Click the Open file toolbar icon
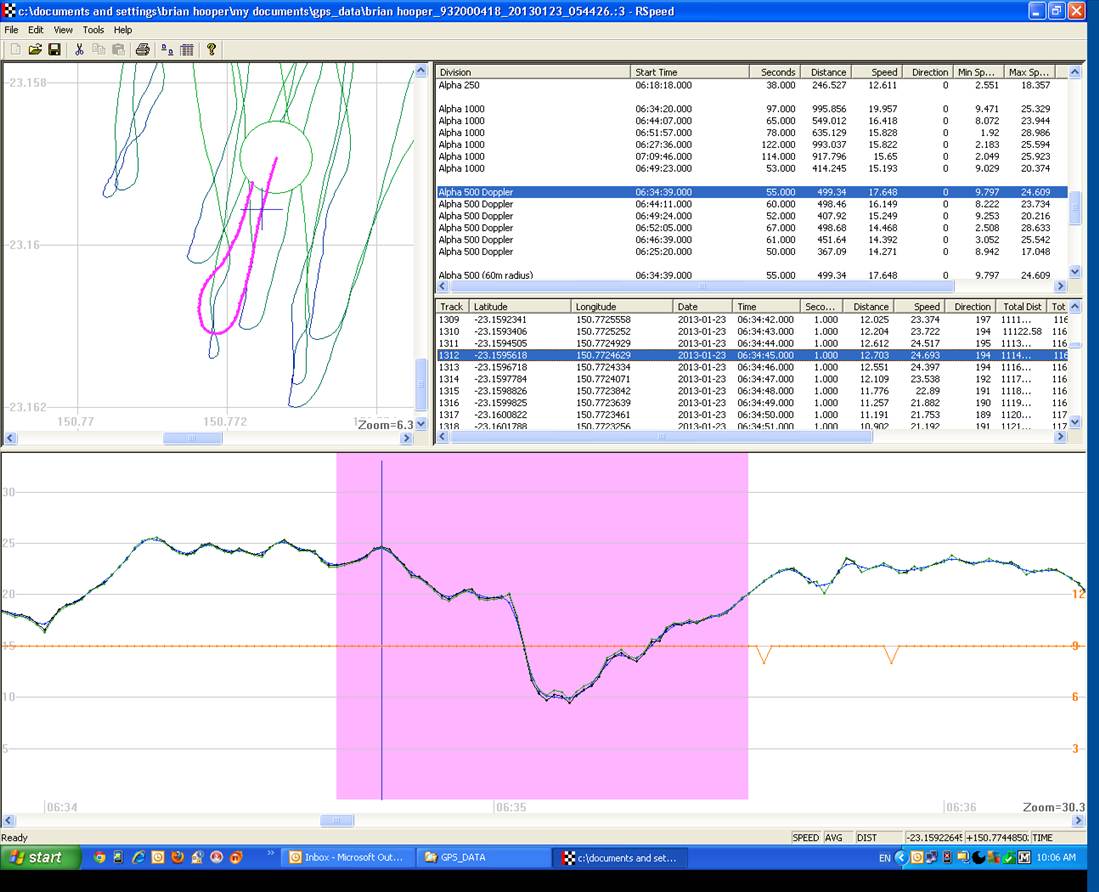1099x892 pixels. tap(34, 49)
